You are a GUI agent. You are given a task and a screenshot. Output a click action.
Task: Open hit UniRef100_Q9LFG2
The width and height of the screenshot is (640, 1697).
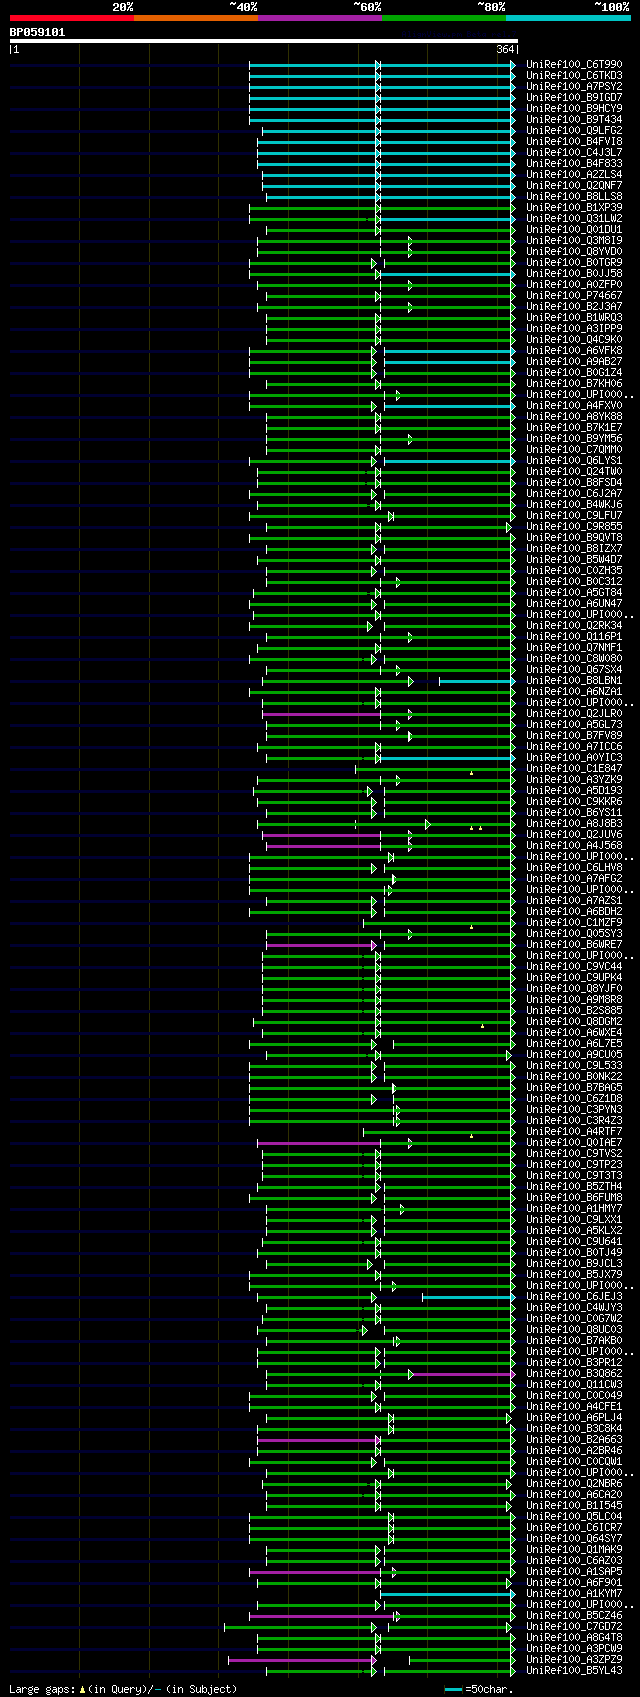(x=574, y=130)
